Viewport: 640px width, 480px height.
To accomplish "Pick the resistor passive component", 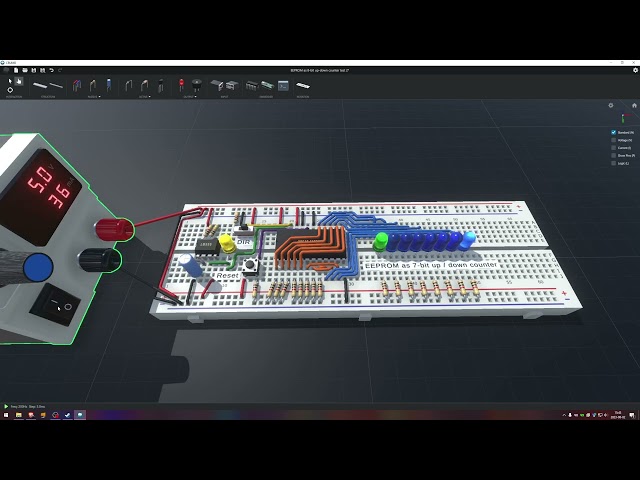I will [x=93, y=85].
